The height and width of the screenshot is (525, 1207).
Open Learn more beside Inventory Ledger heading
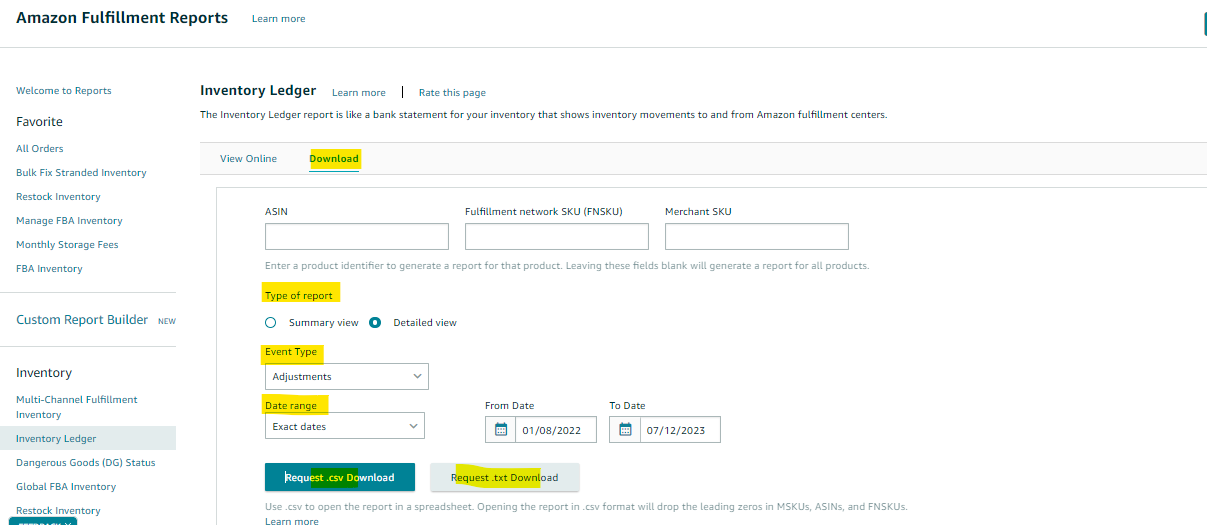359,93
